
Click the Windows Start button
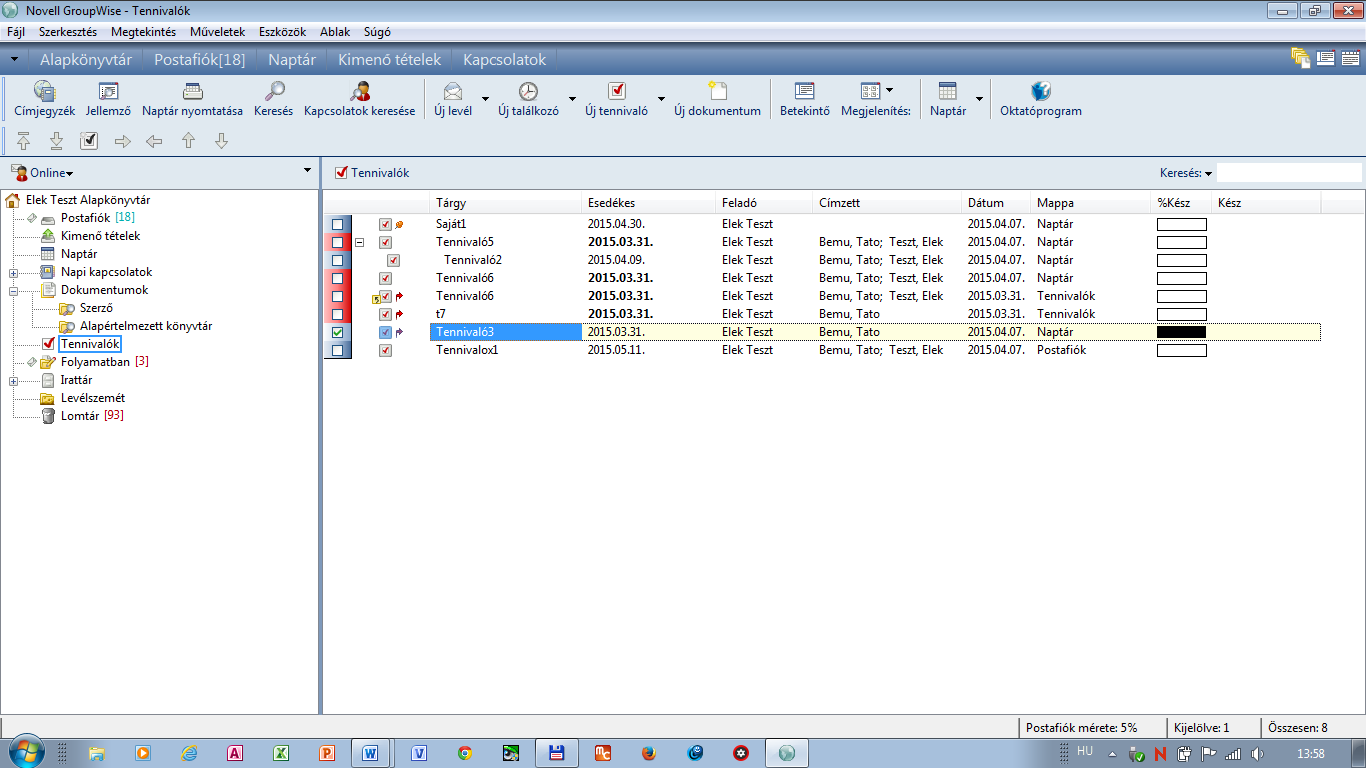point(25,752)
